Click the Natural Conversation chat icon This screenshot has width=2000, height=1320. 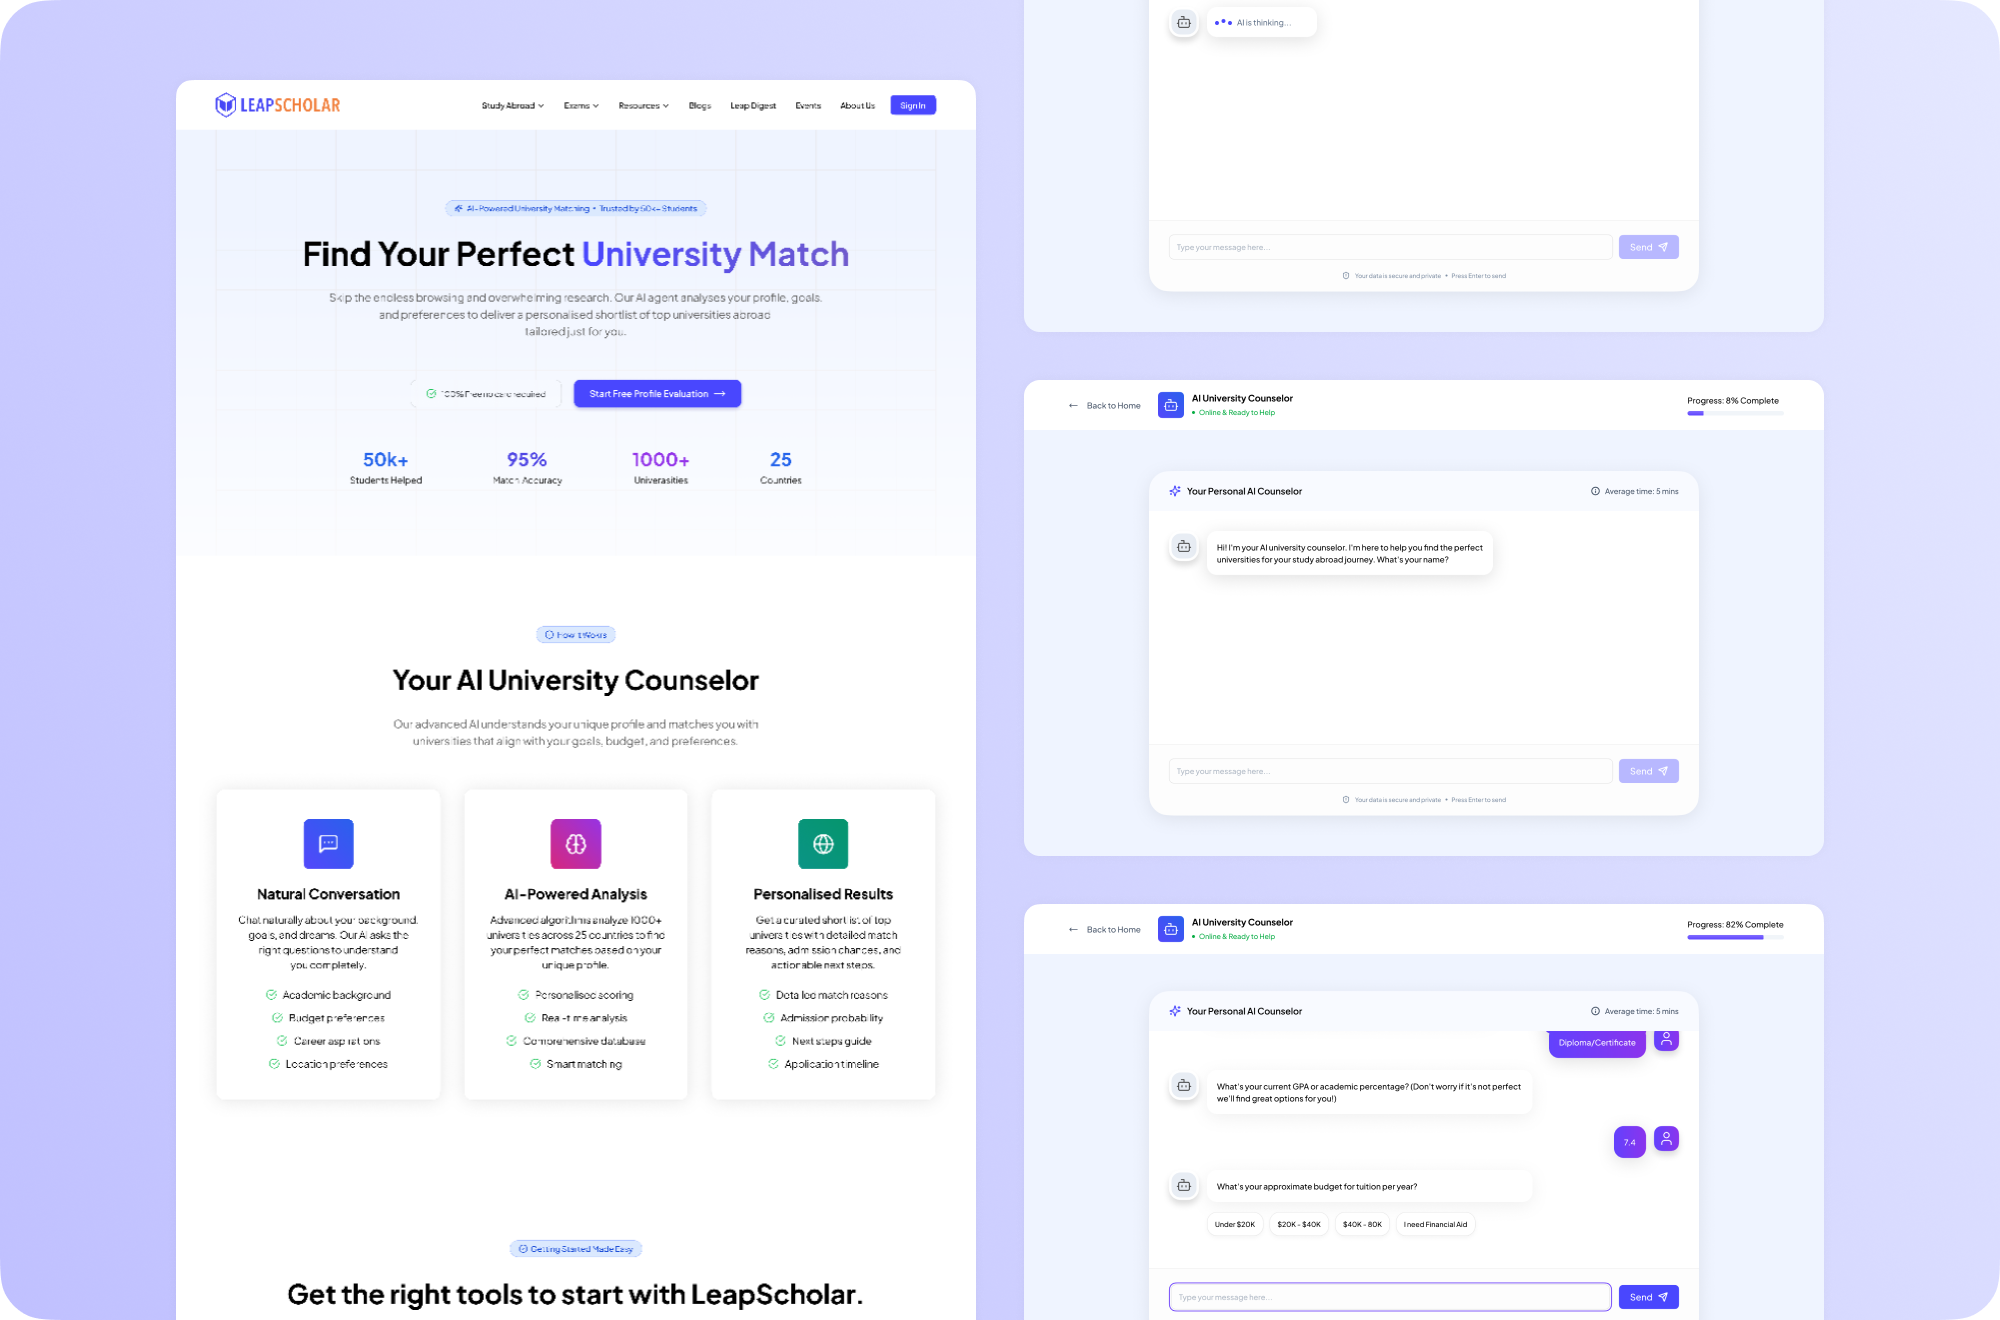coord(328,844)
